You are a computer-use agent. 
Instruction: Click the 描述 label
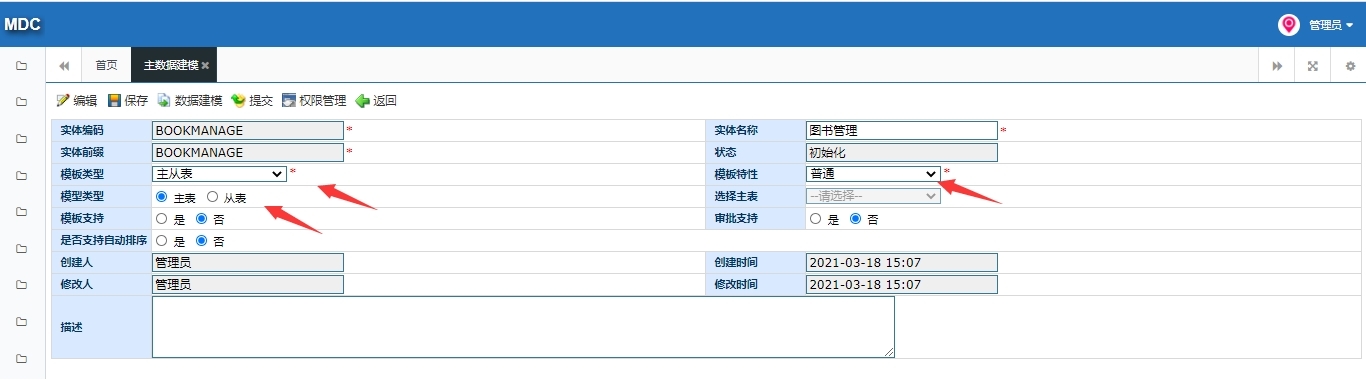click(x=71, y=327)
